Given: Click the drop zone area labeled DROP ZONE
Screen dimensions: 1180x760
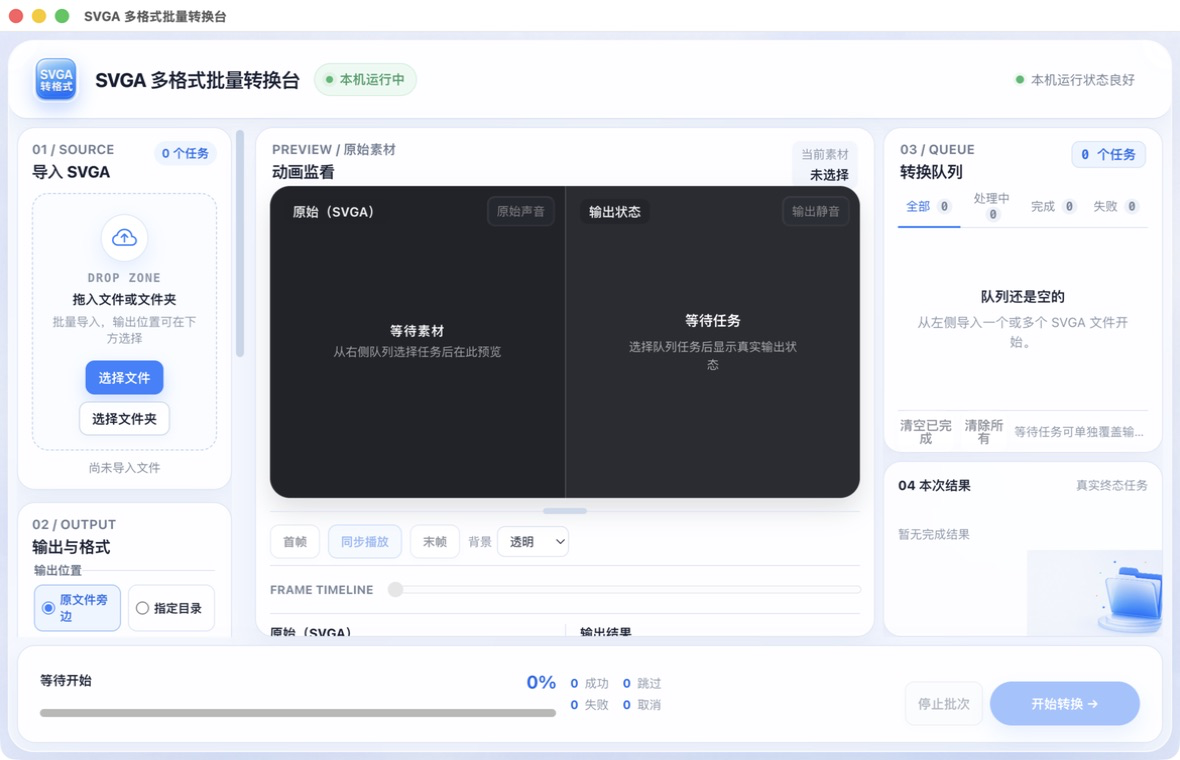Looking at the screenshot, I should tap(124, 322).
